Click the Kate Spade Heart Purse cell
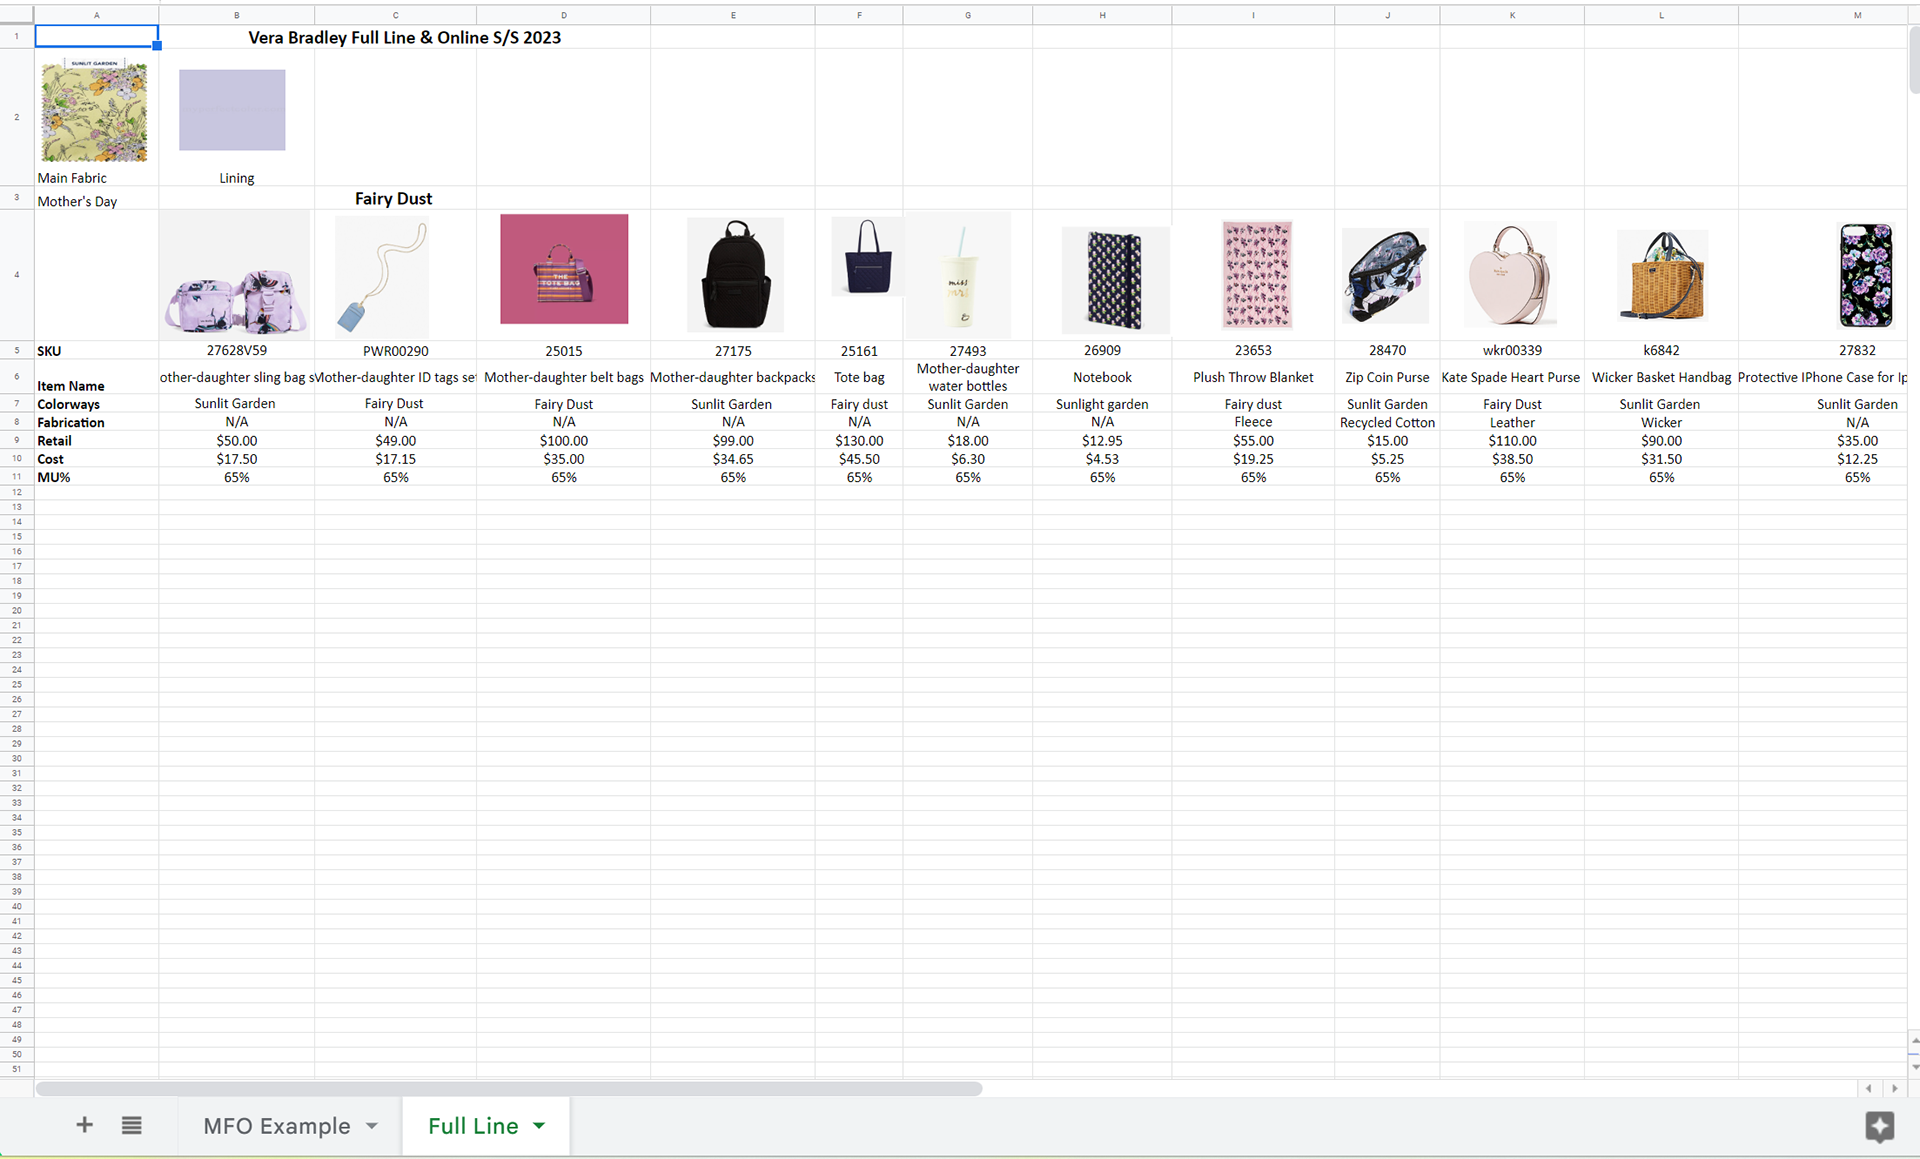Image resolution: width=1920 pixels, height=1159 pixels. 1511,377
